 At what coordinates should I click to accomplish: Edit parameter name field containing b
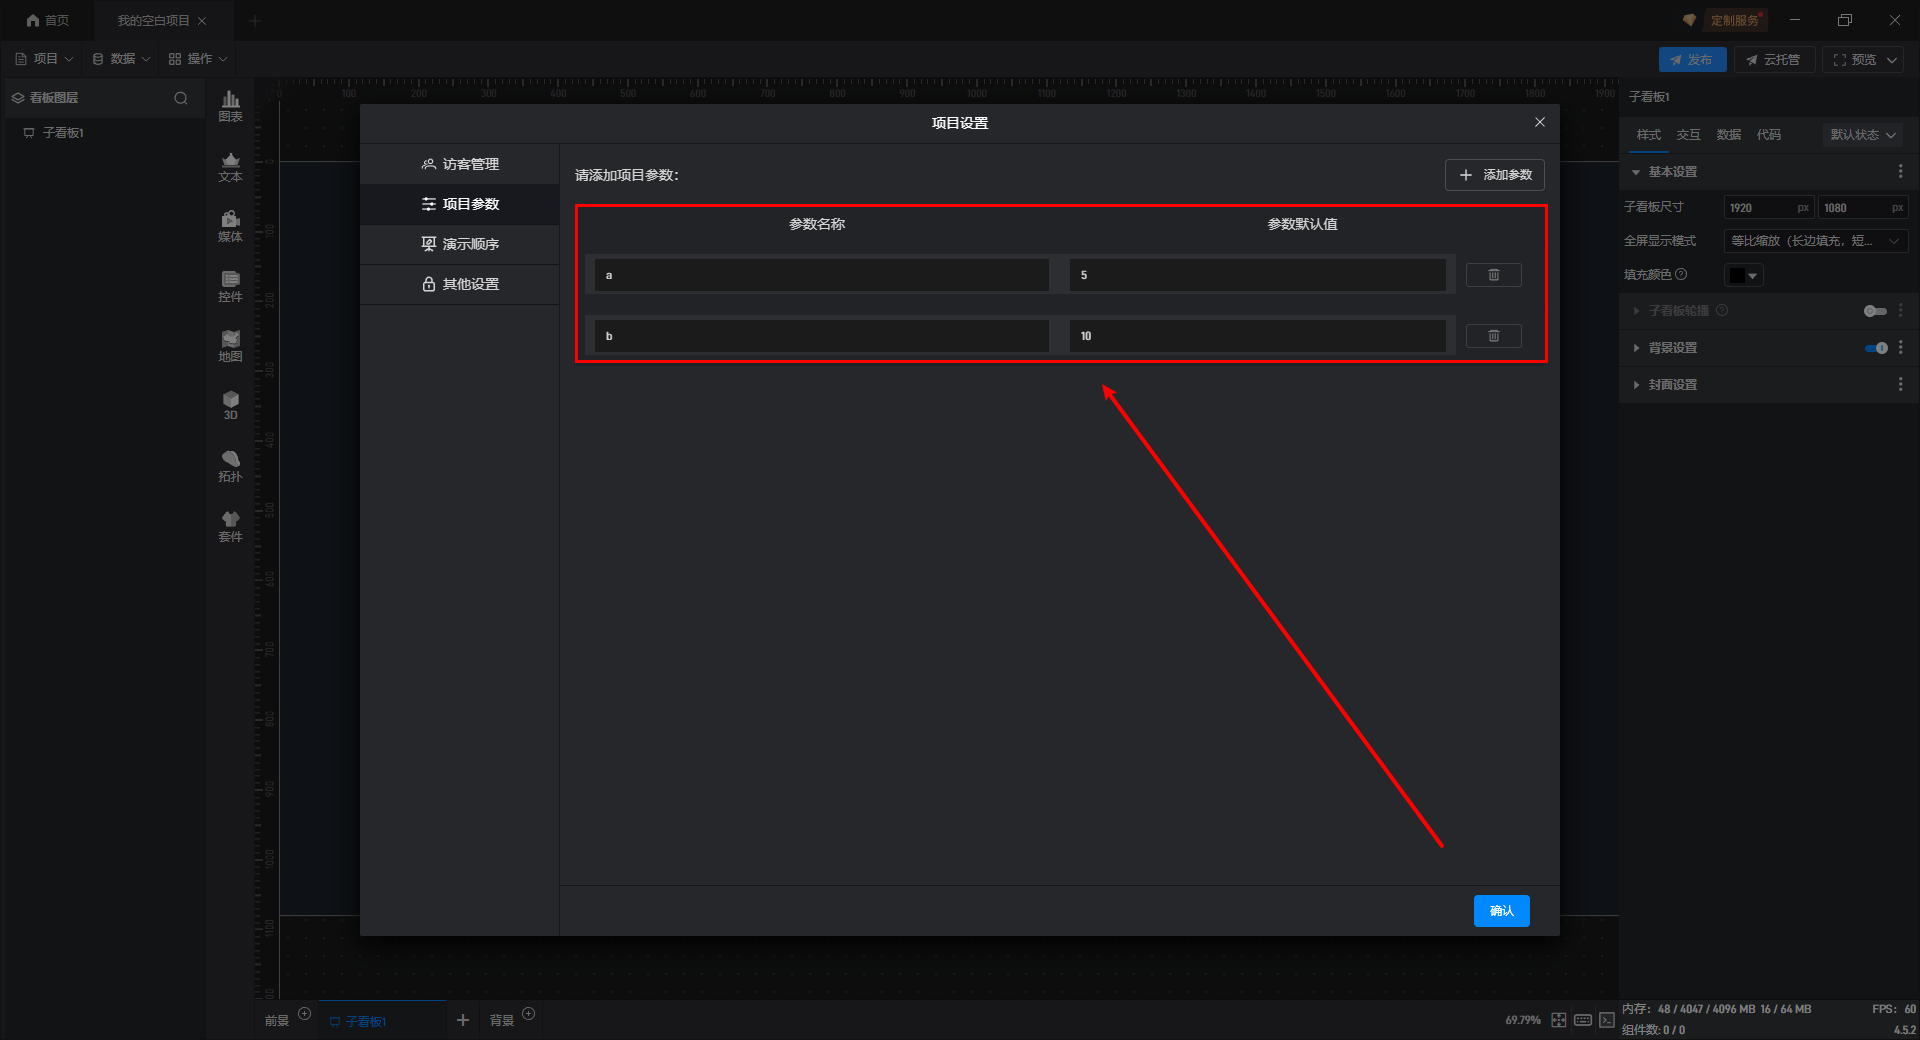pyautogui.click(x=822, y=336)
